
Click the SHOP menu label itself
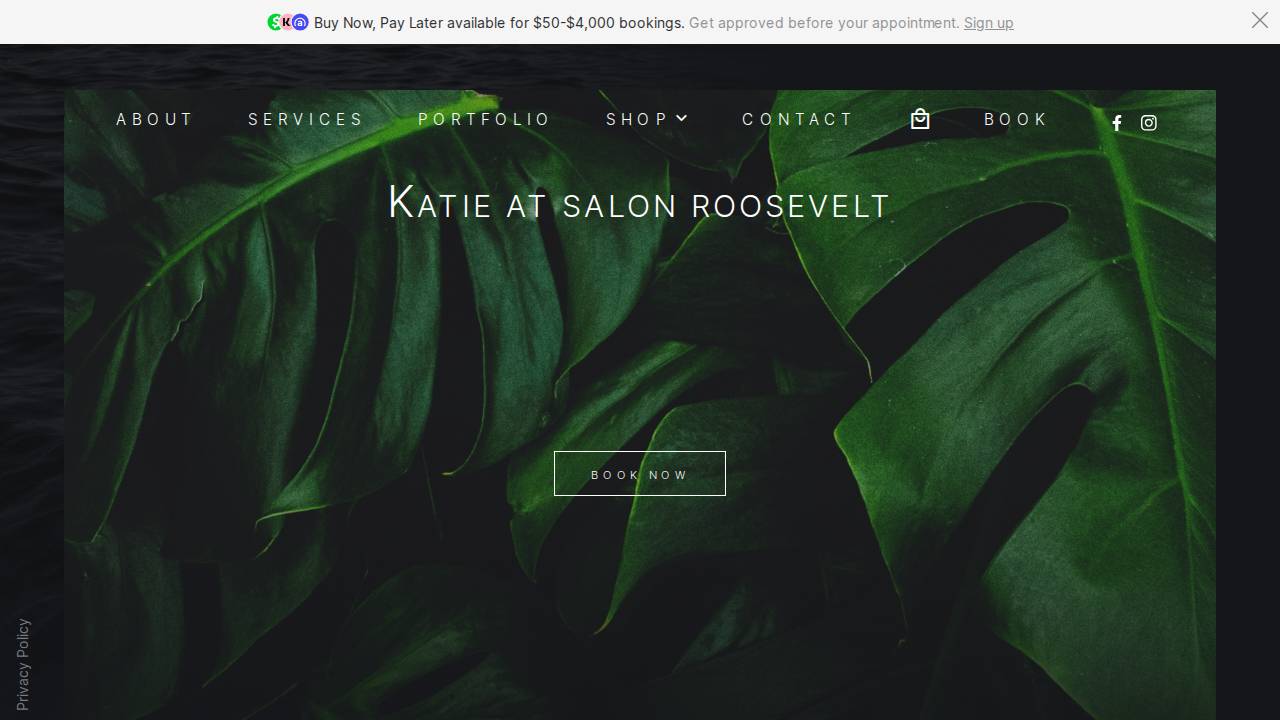(x=637, y=119)
